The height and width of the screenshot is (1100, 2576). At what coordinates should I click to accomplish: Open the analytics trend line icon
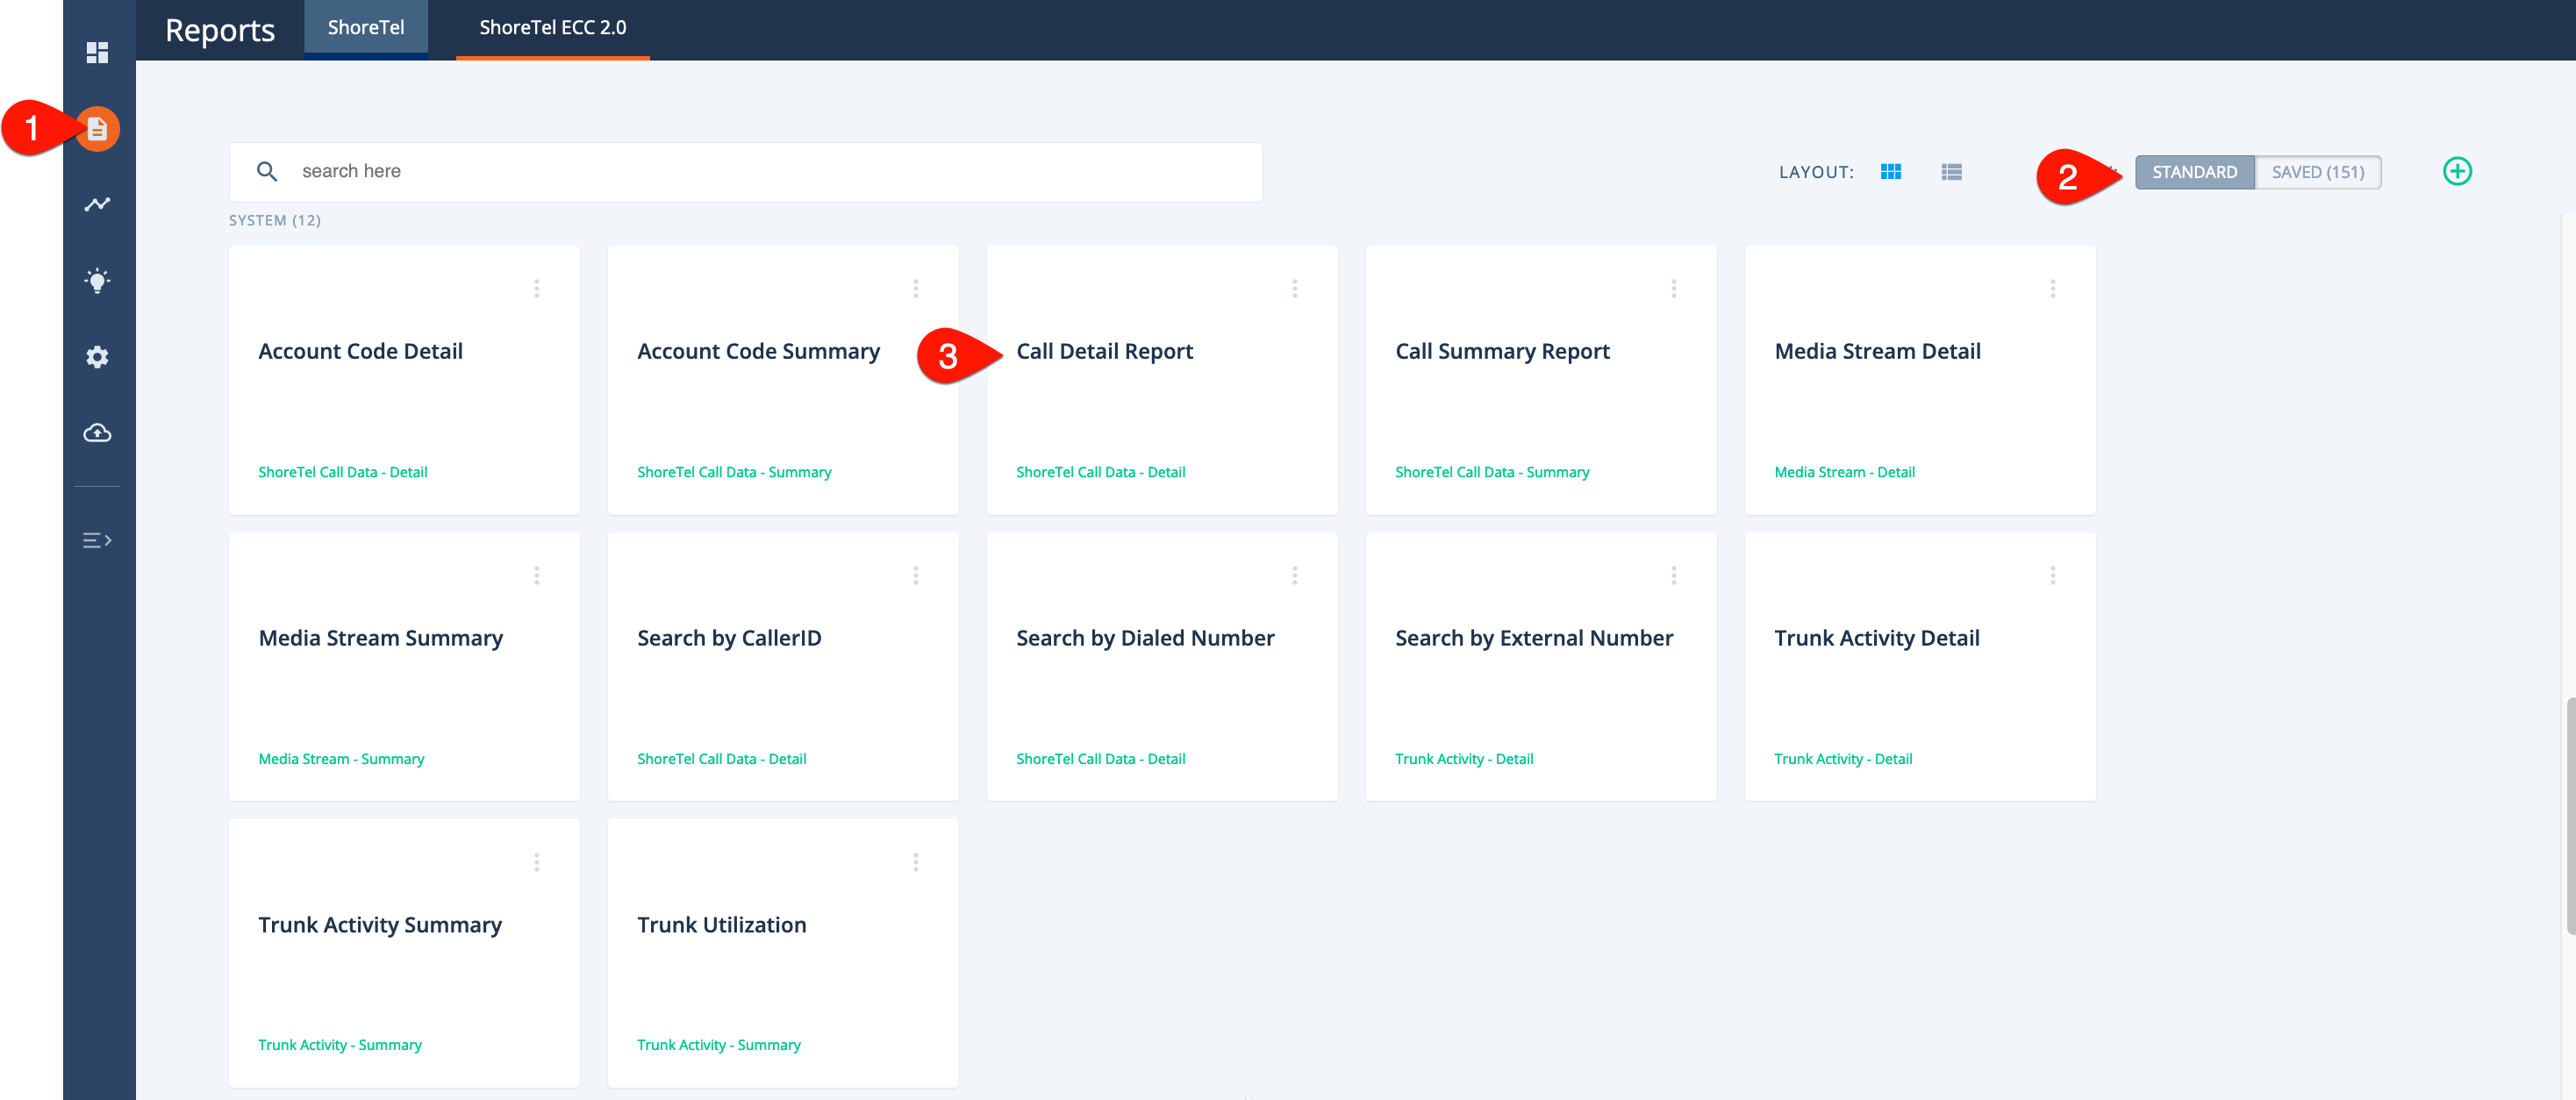coord(97,204)
